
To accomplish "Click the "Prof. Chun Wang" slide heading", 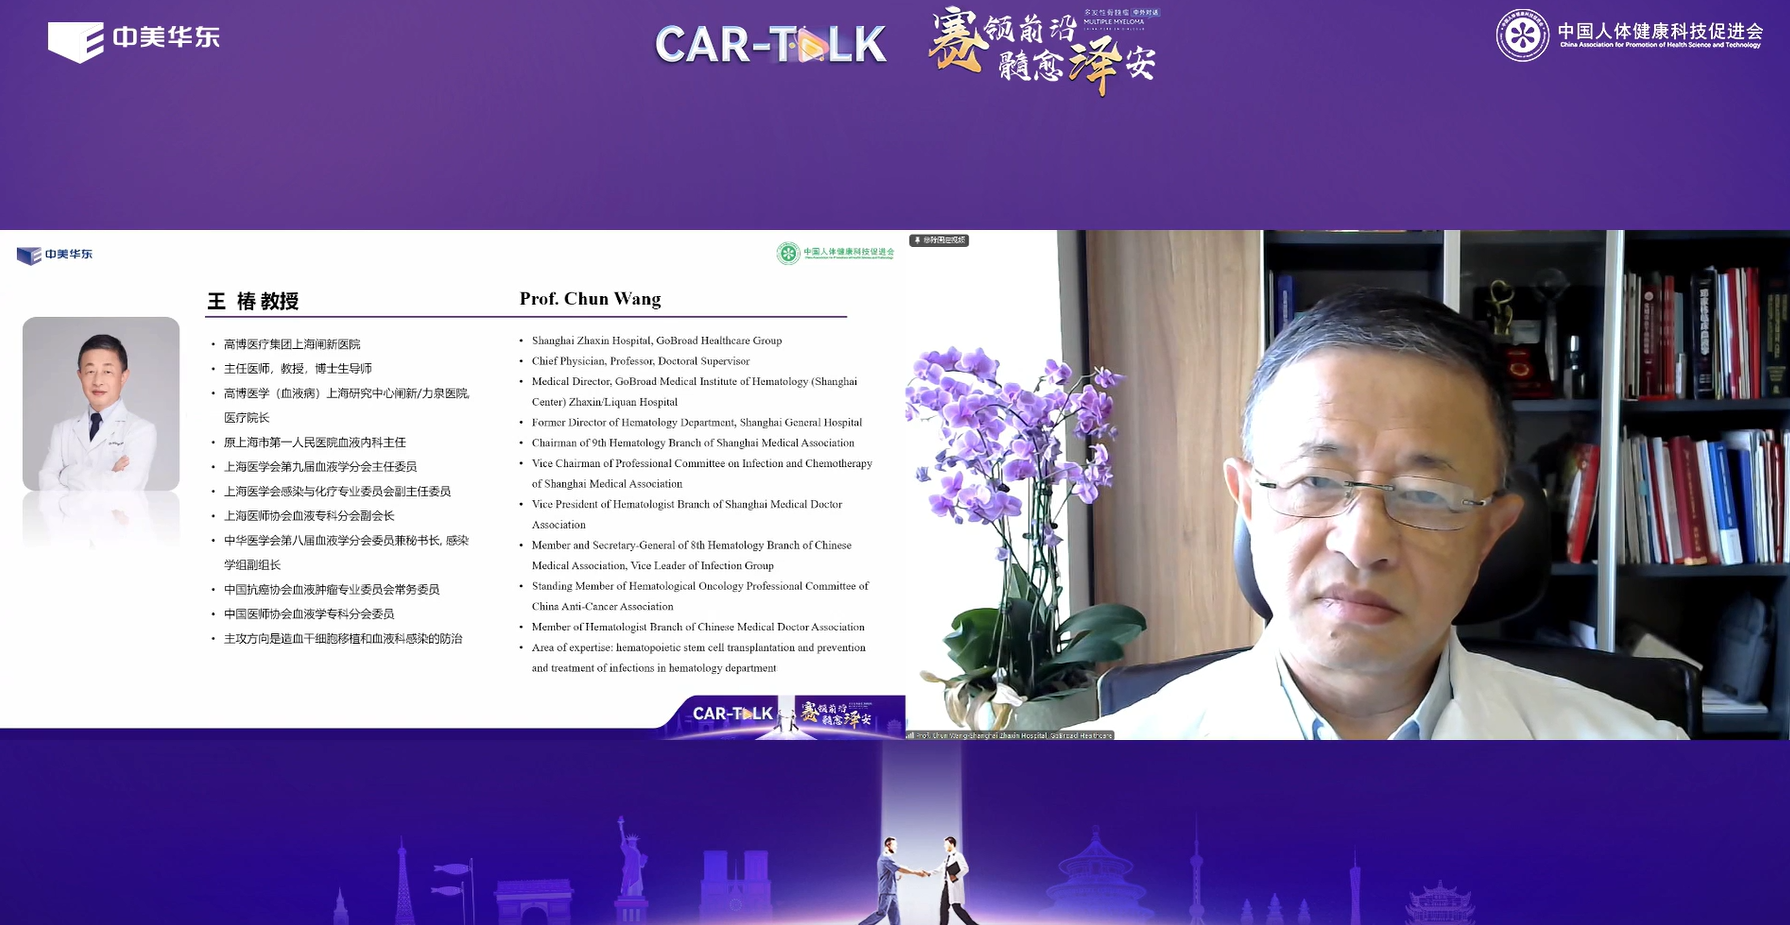I will point(590,299).
